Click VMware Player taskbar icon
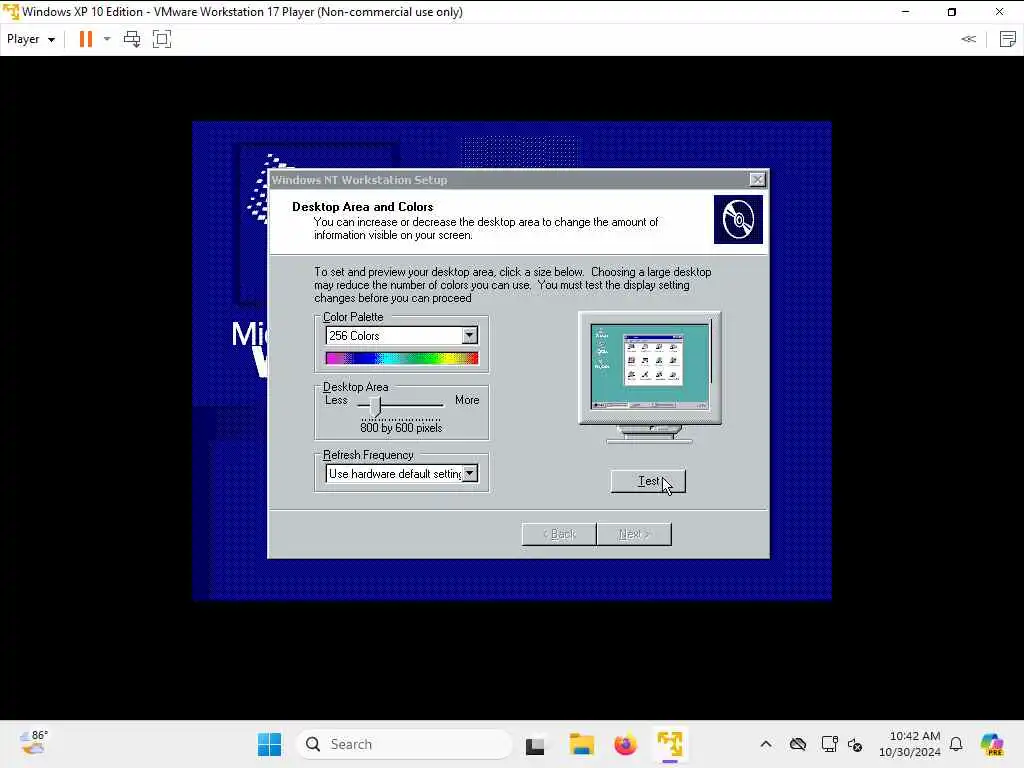This screenshot has width=1024, height=768. tap(670, 744)
